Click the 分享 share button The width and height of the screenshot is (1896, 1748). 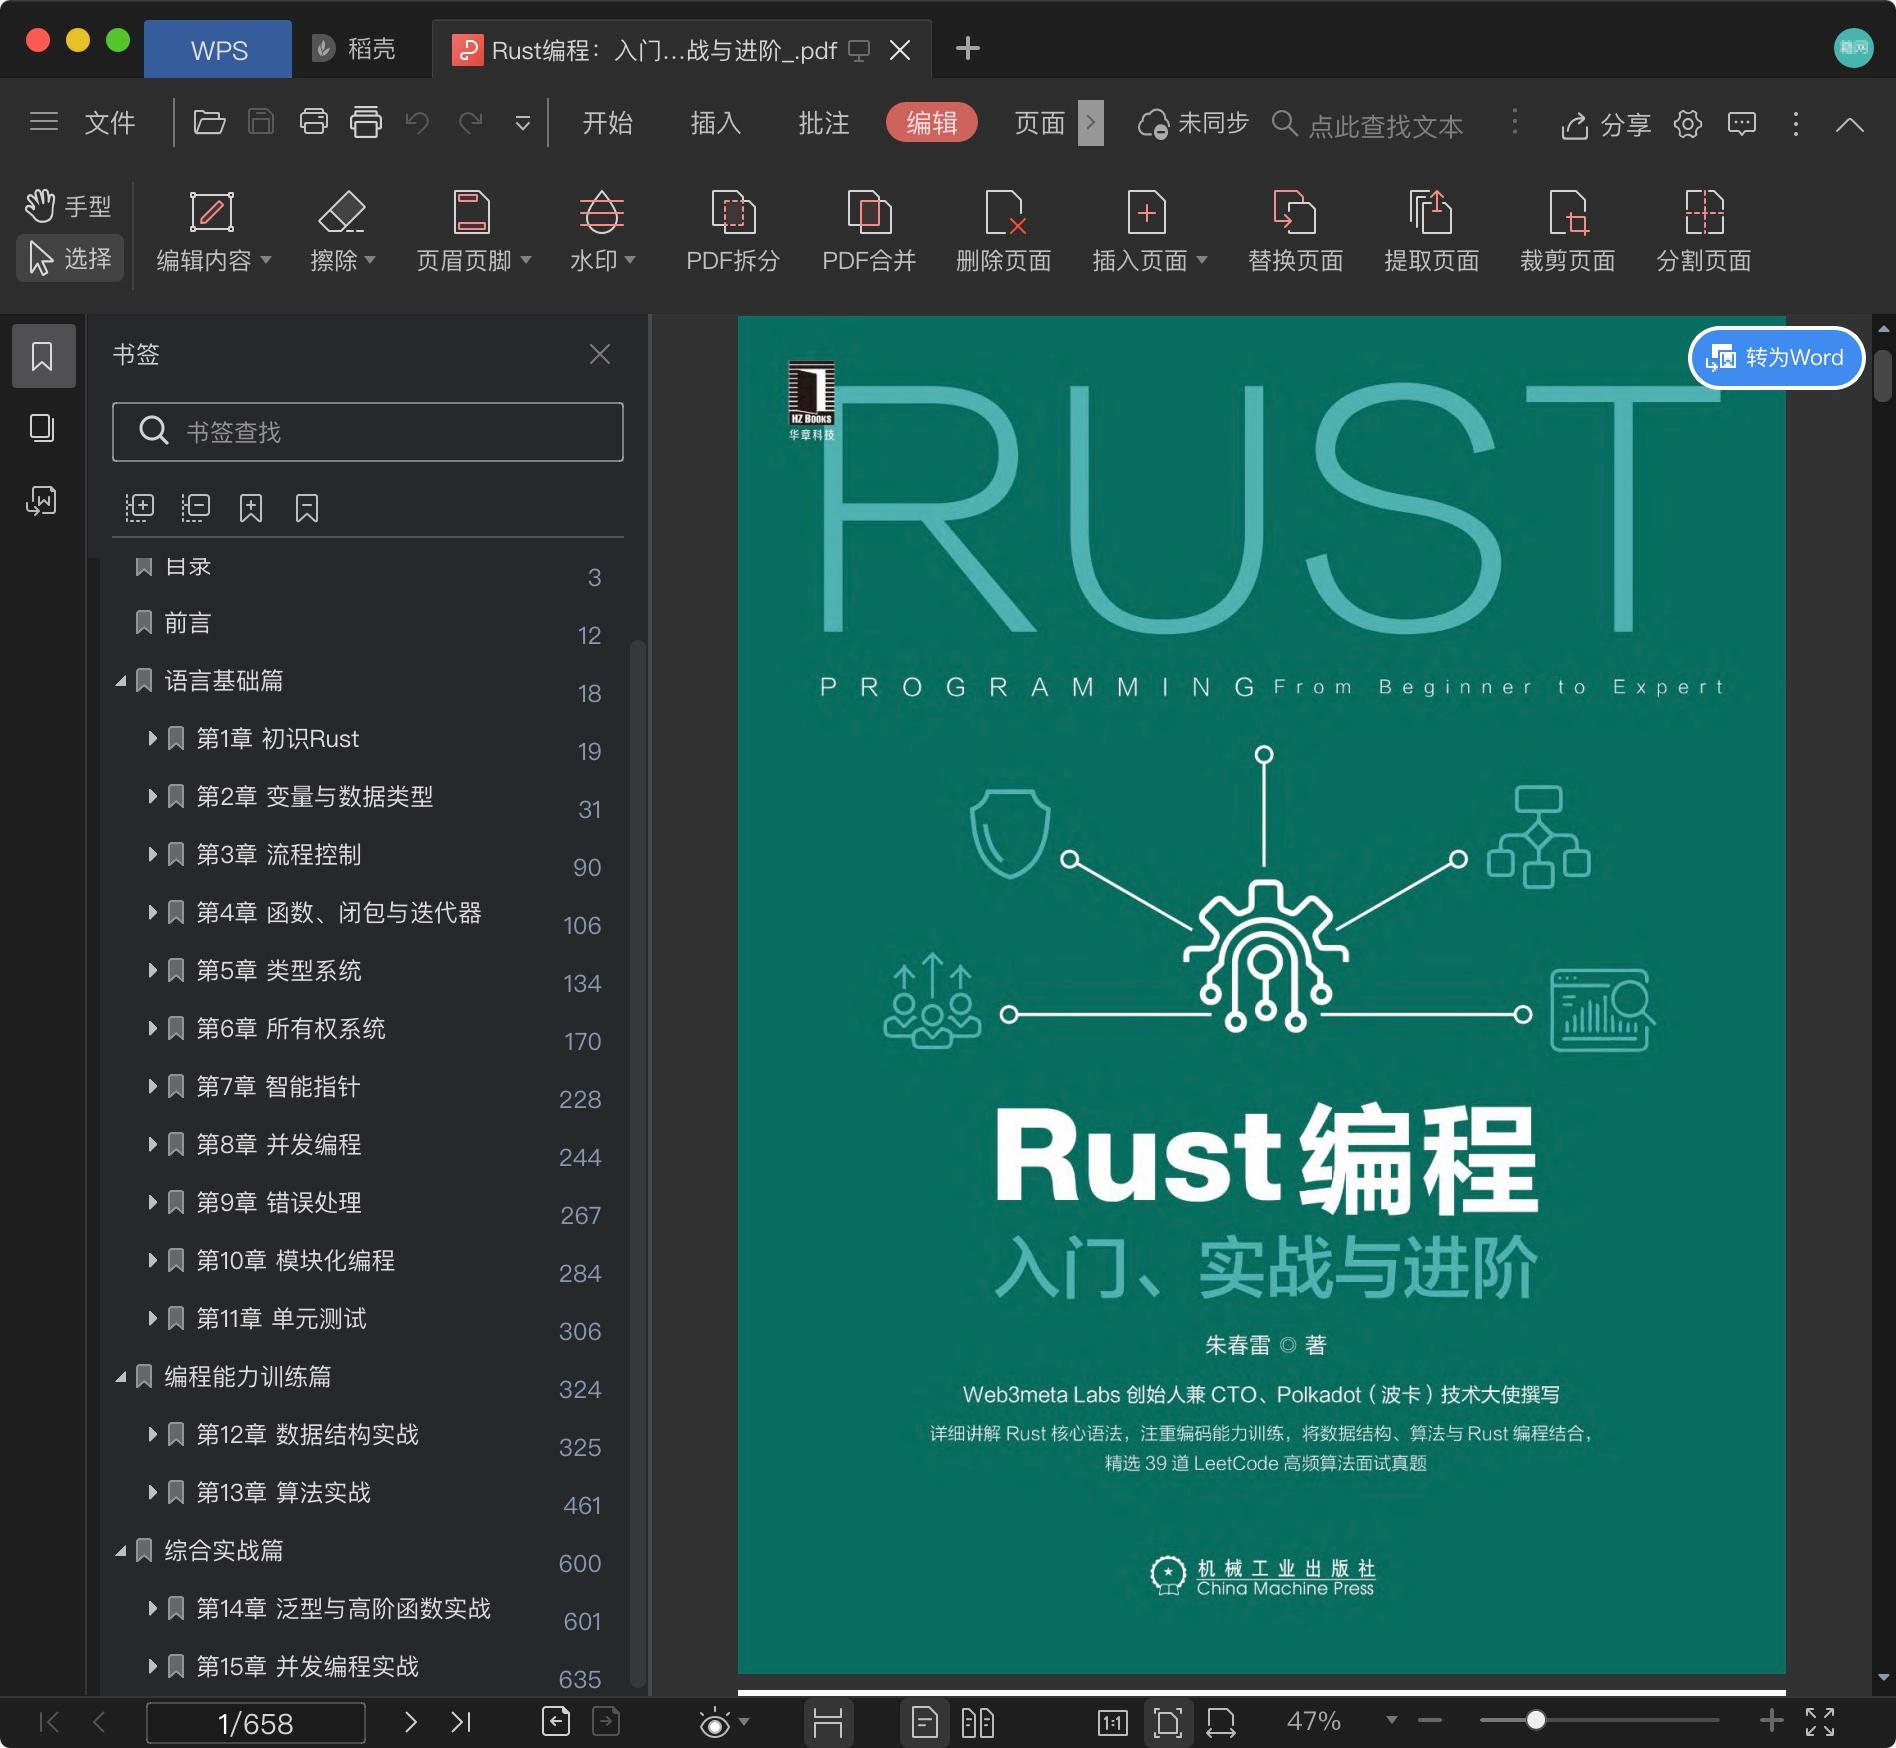click(1606, 124)
